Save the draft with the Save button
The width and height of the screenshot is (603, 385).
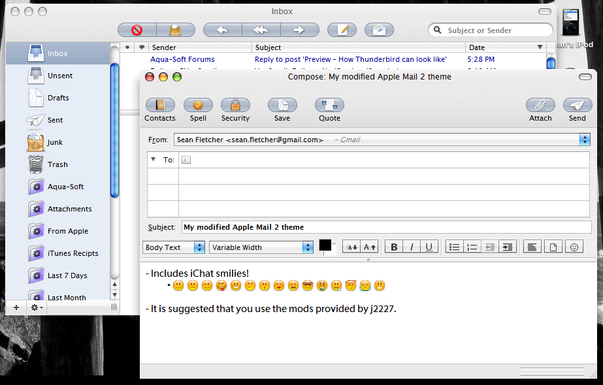pyautogui.click(x=282, y=110)
